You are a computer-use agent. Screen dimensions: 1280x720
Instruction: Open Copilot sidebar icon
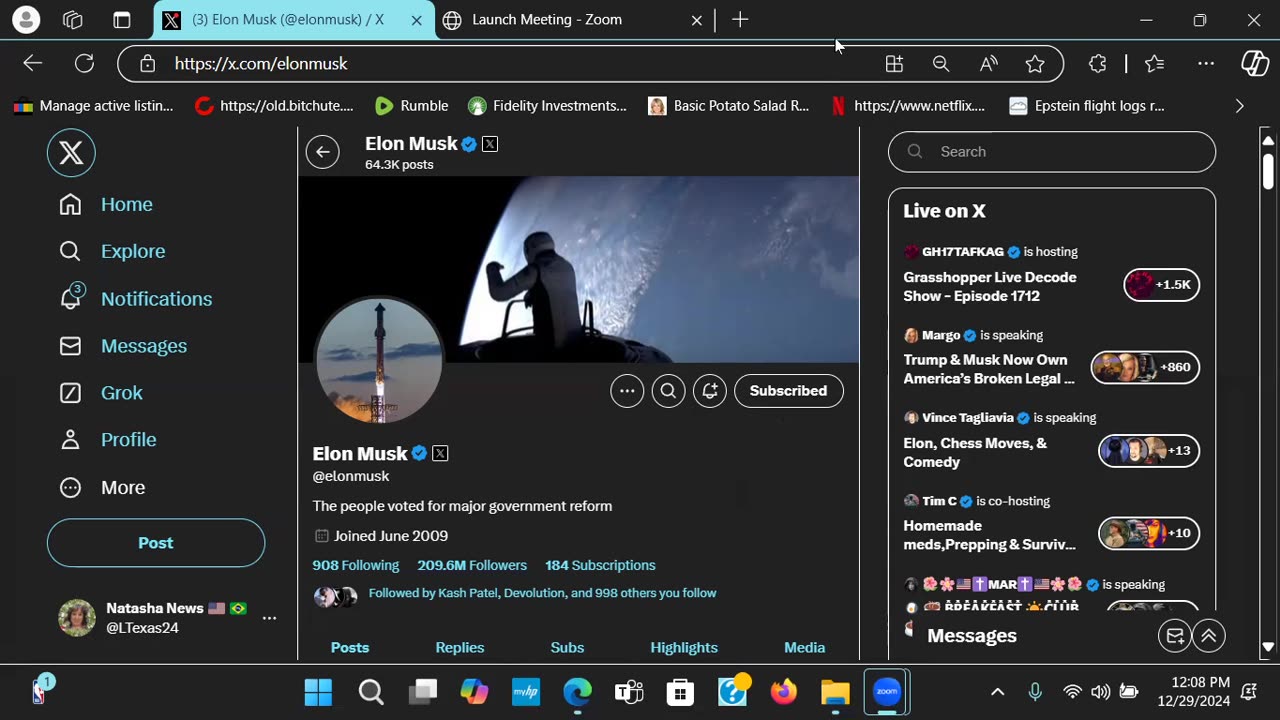(x=1255, y=64)
